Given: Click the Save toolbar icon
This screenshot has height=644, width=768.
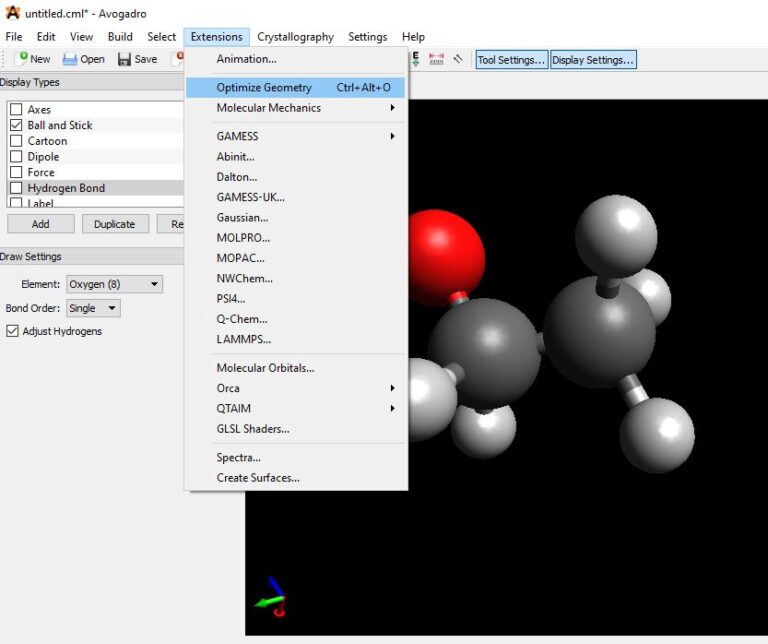Looking at the screenshot, I should click(125, 59).
